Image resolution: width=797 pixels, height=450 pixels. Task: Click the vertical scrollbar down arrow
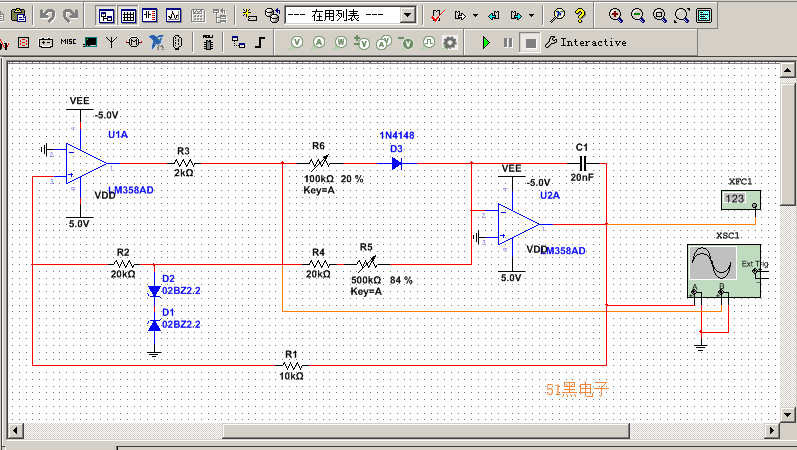[x=788, y=414]
